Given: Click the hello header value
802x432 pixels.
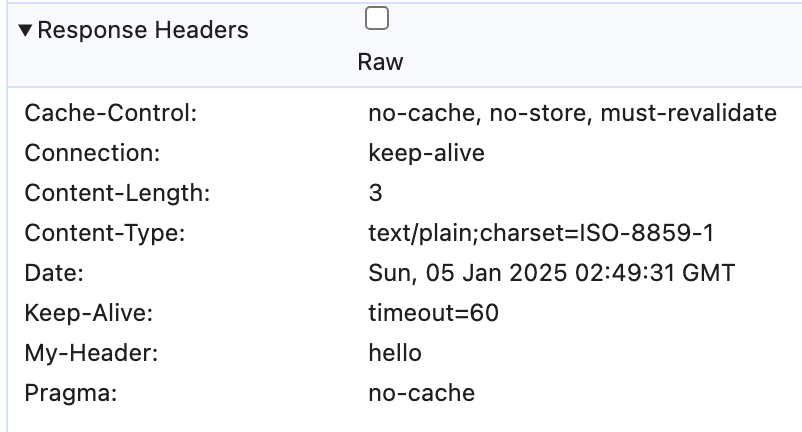Looking at the screenshot, I should 395,353.
